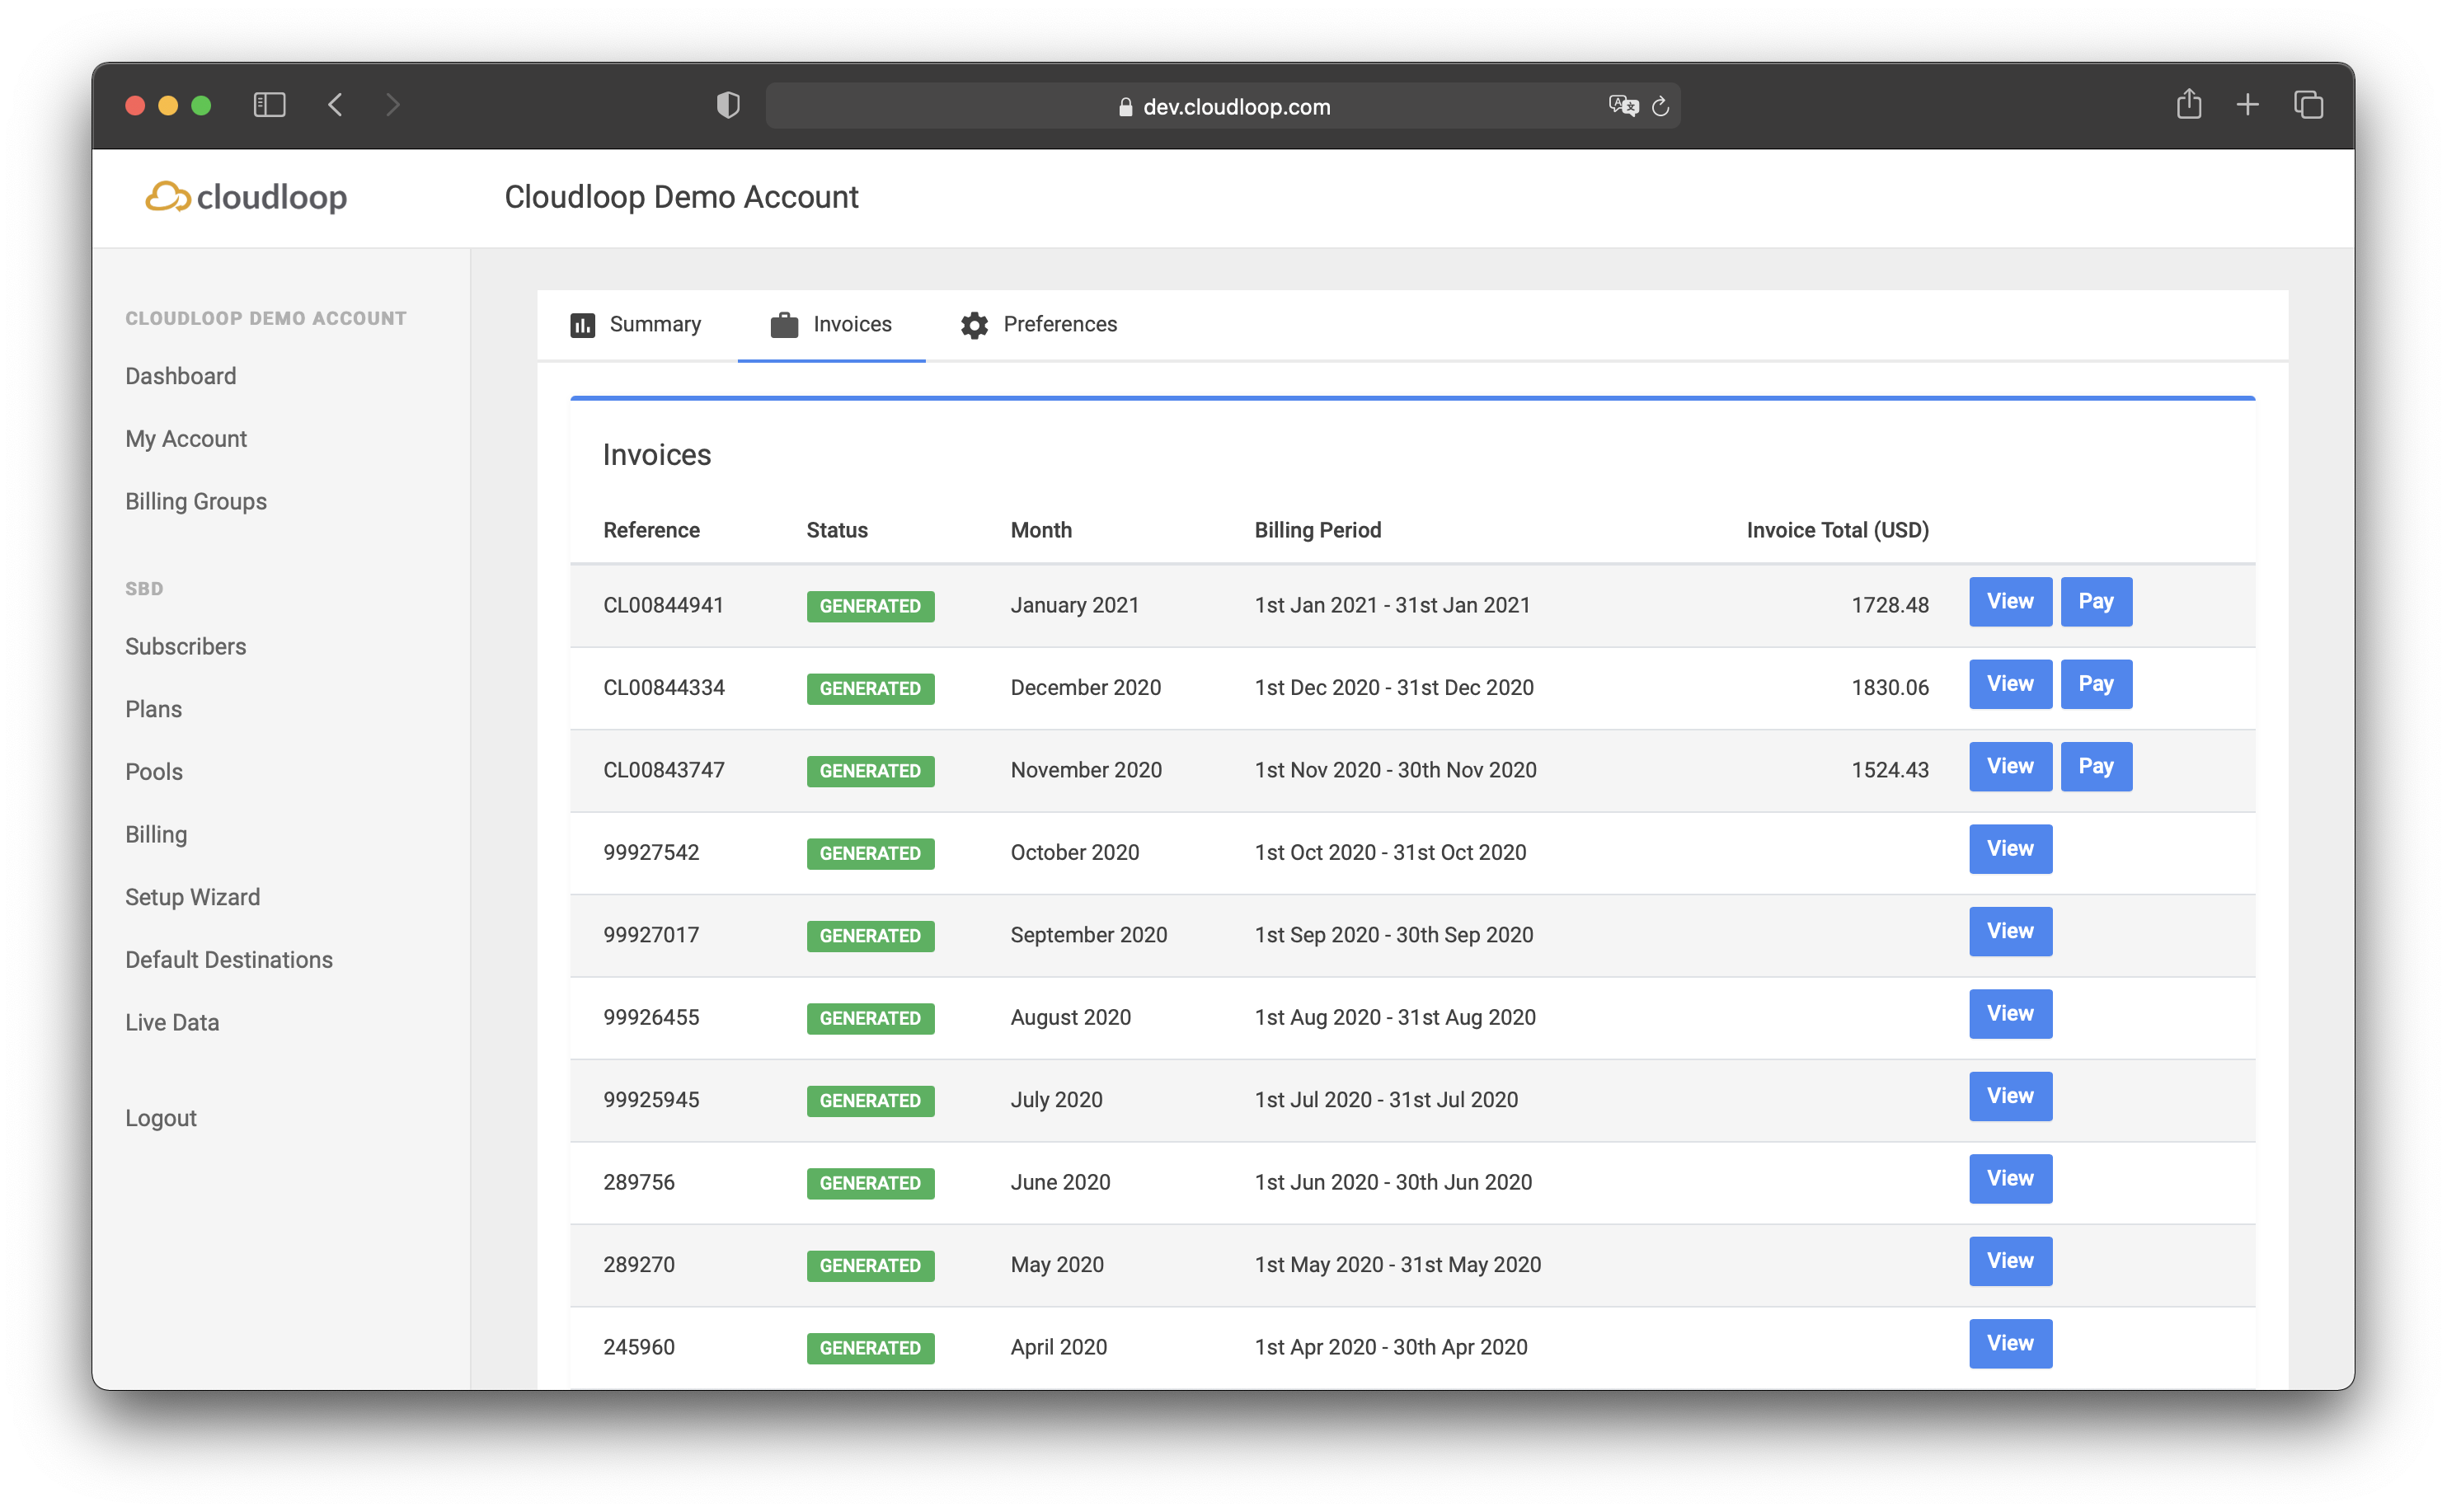Click the translate icon in address bar
The width and height of the screenshot is (2447, 1512).
(x=1622, y=105)
